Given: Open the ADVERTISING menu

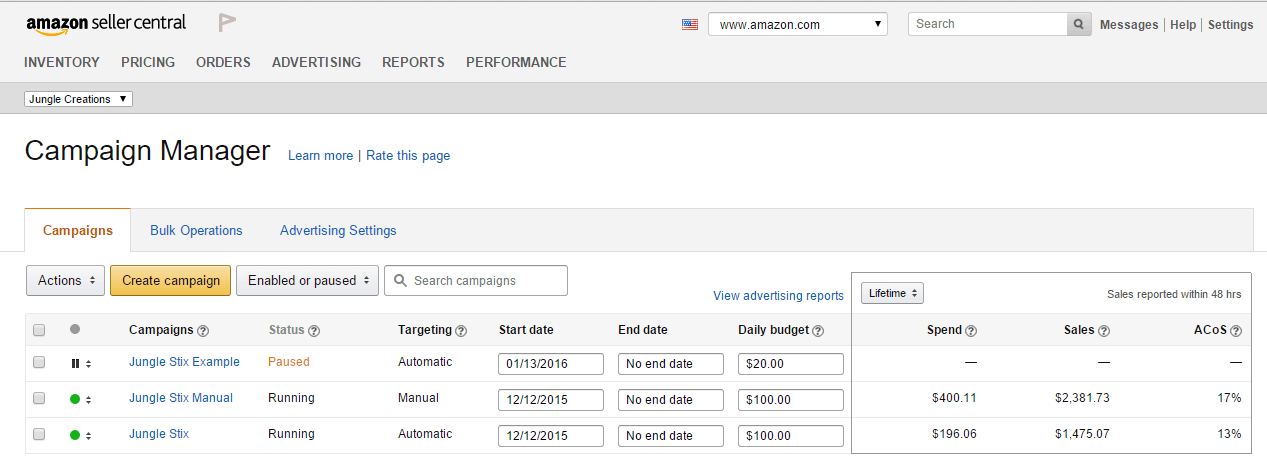Looking at the screenshot, I should click(316, 62).
